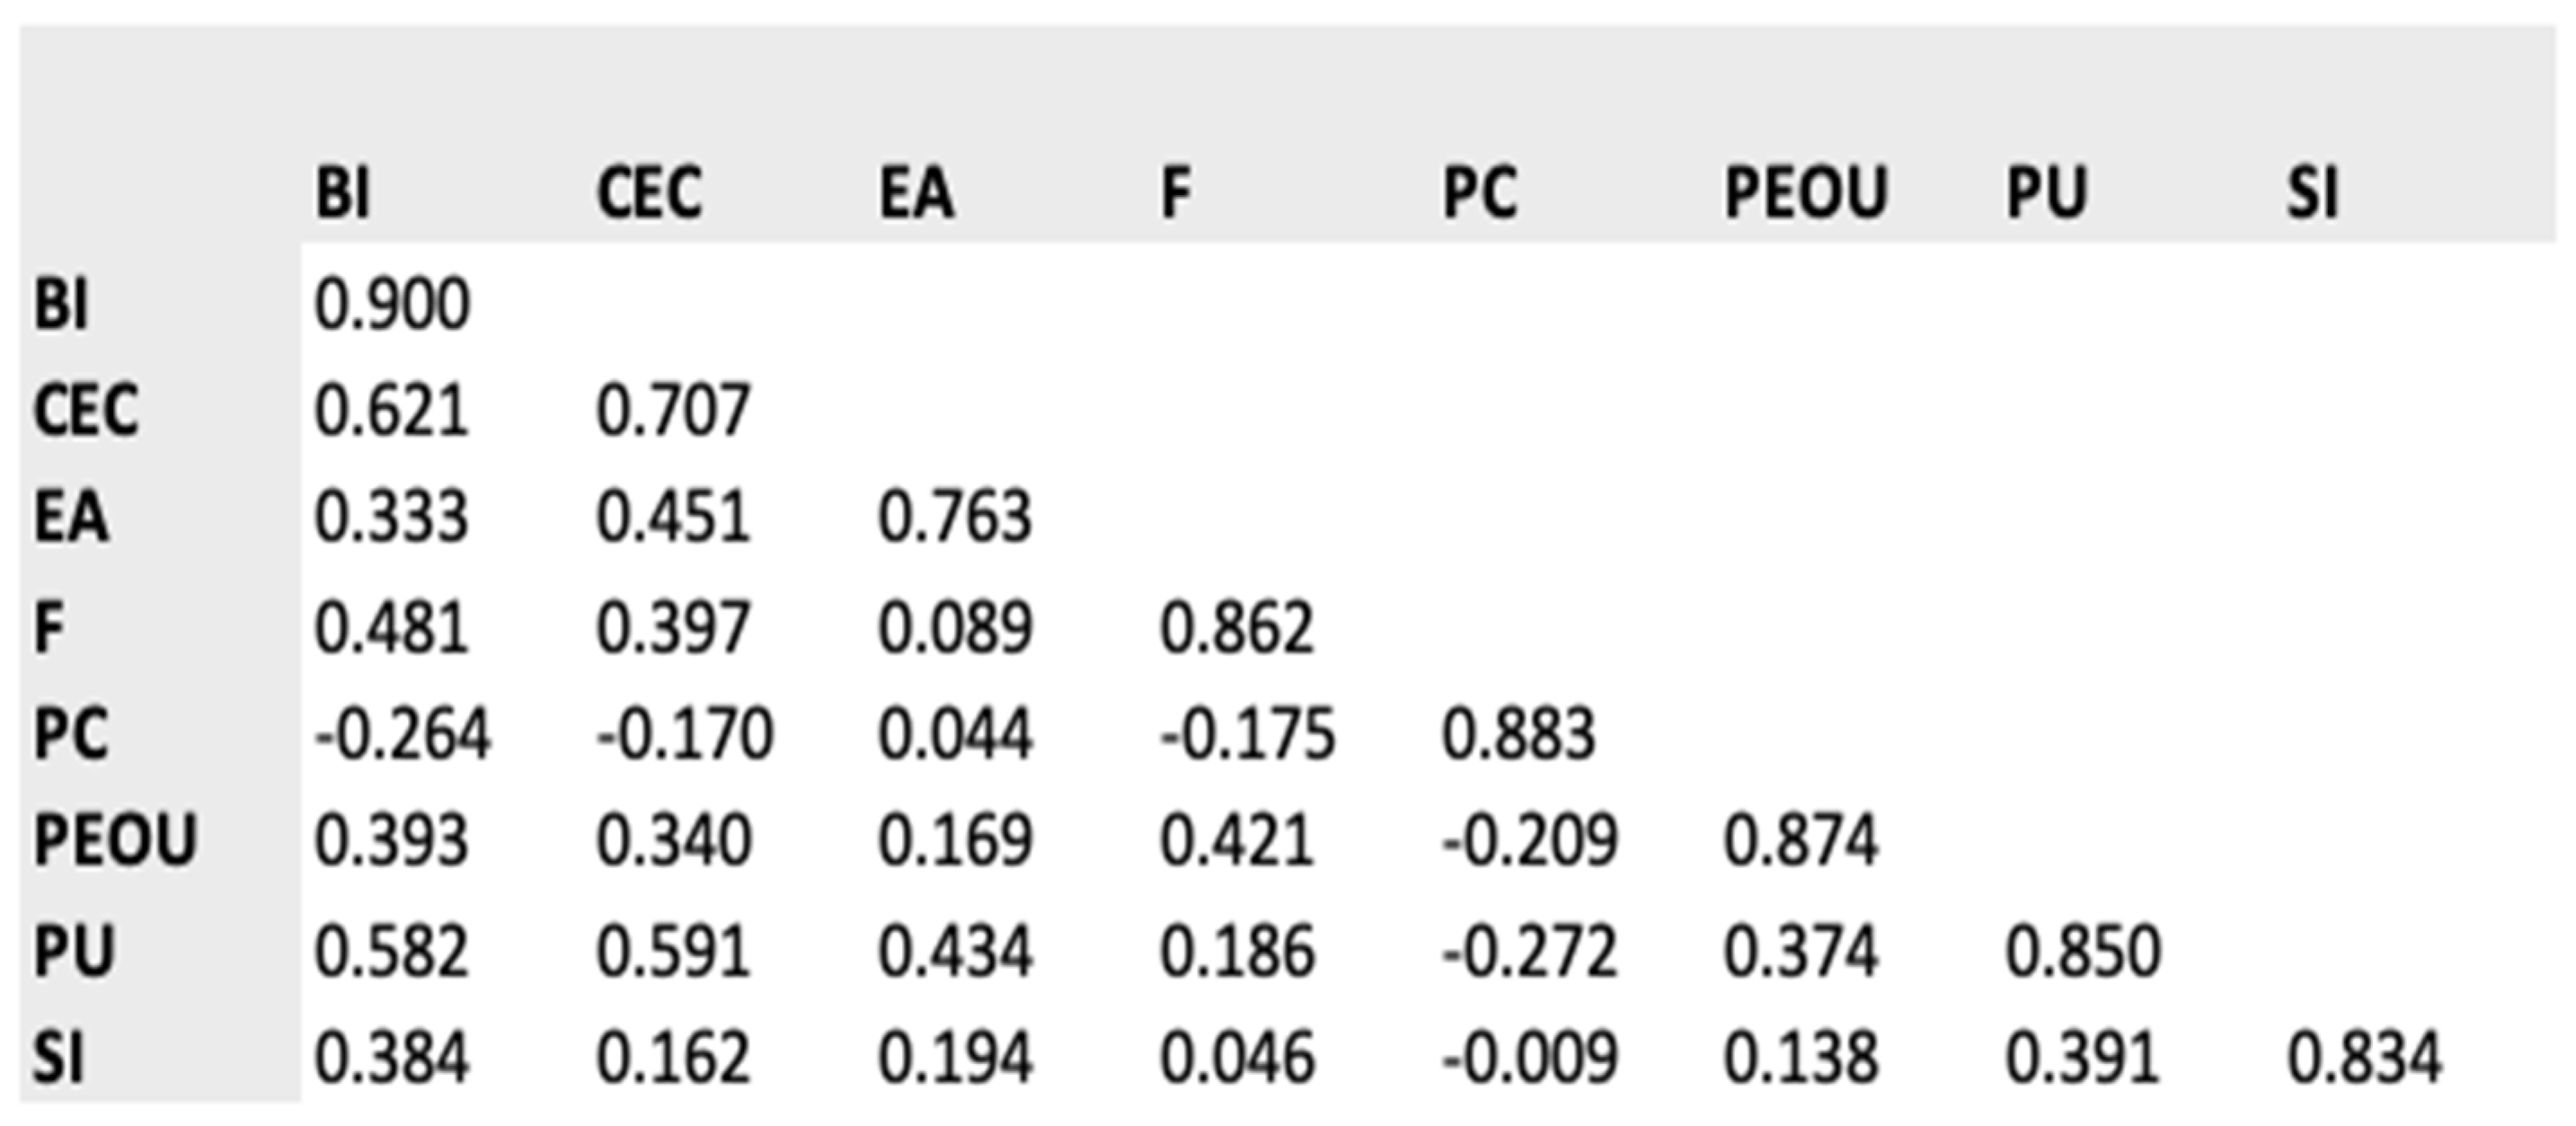Select the cell with value 0.834

2365,1058
